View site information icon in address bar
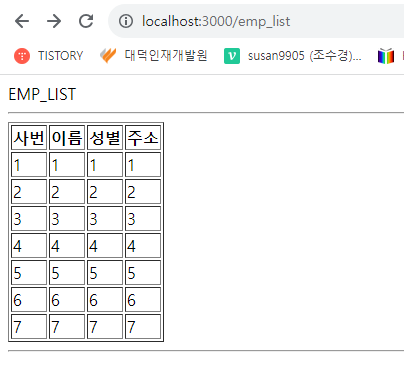This screenshot has height=379, width=404. (126, 21)
